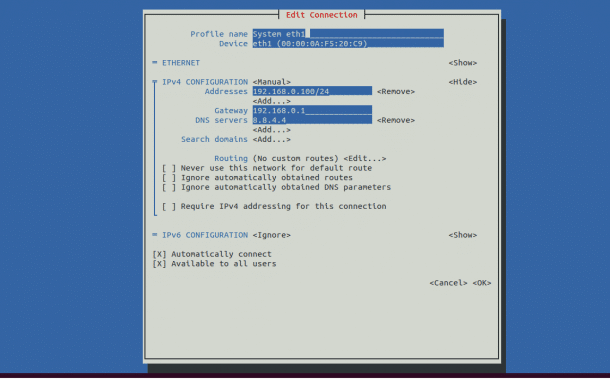
Task: Hide the IPv4 CONFIGURATION section
Action: pos(463,82)
